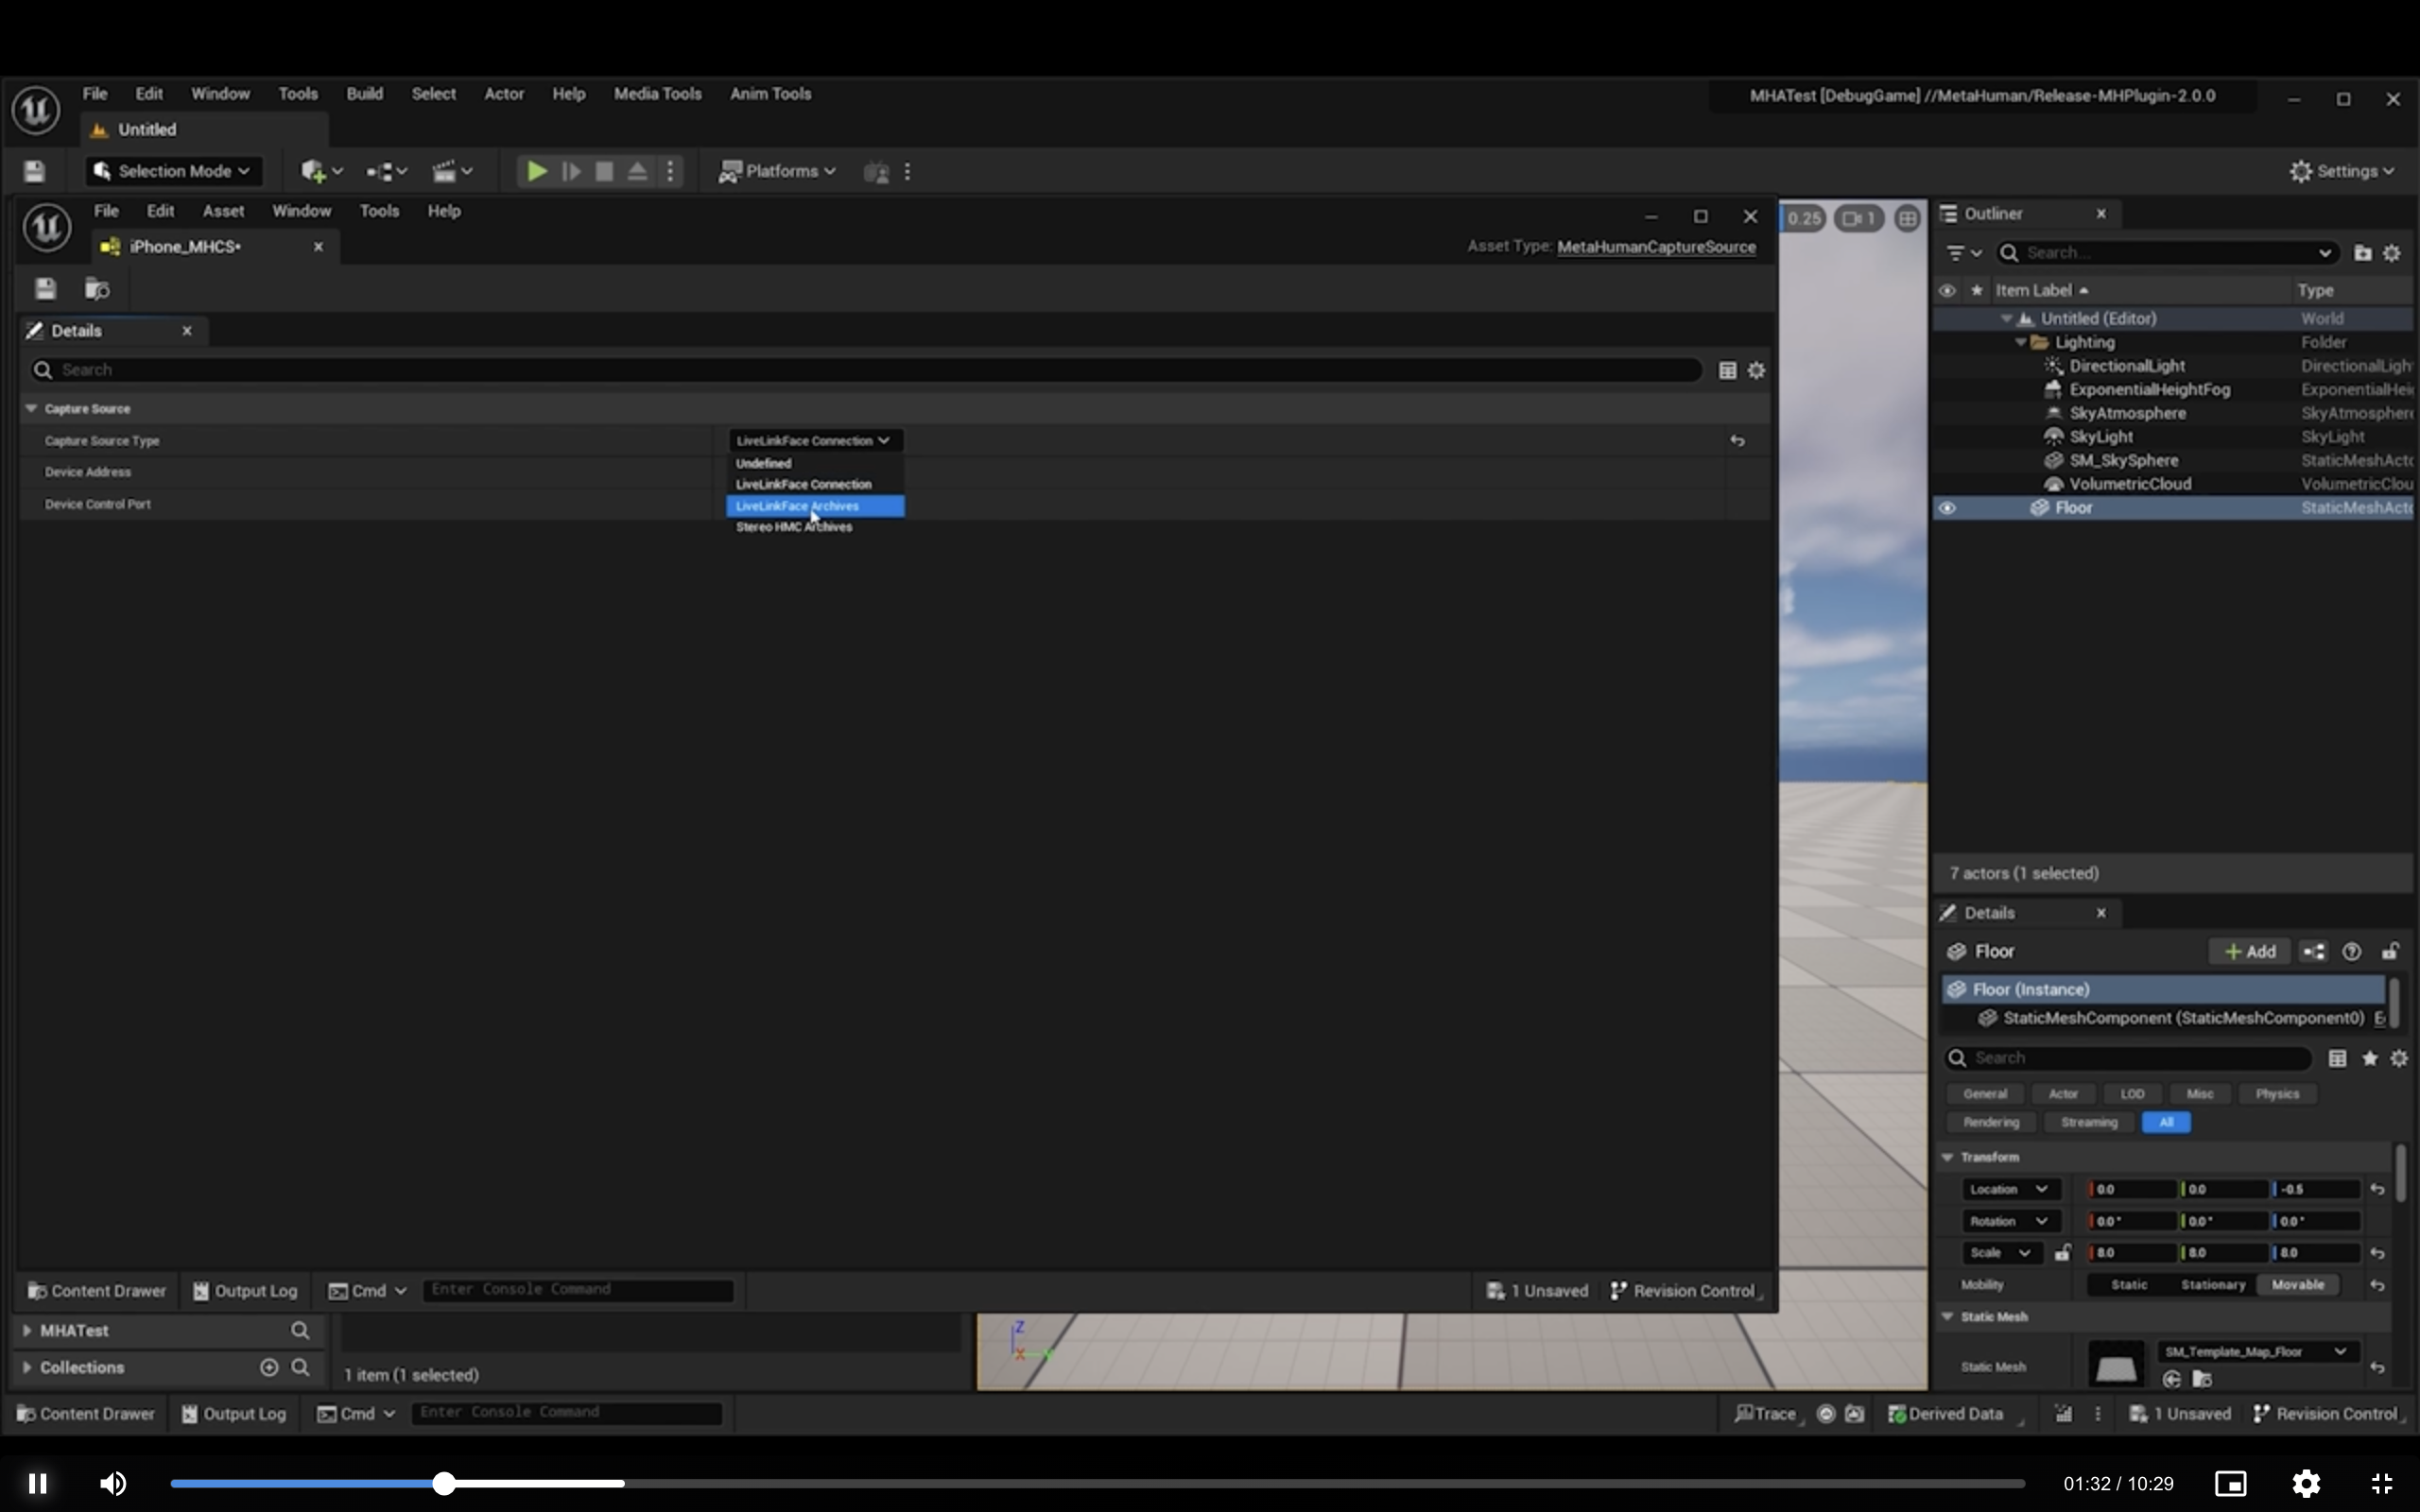Screen dimensions: 2420x1512
Task: Select LiveLinkFace Archives option
Action: [815, 506]
